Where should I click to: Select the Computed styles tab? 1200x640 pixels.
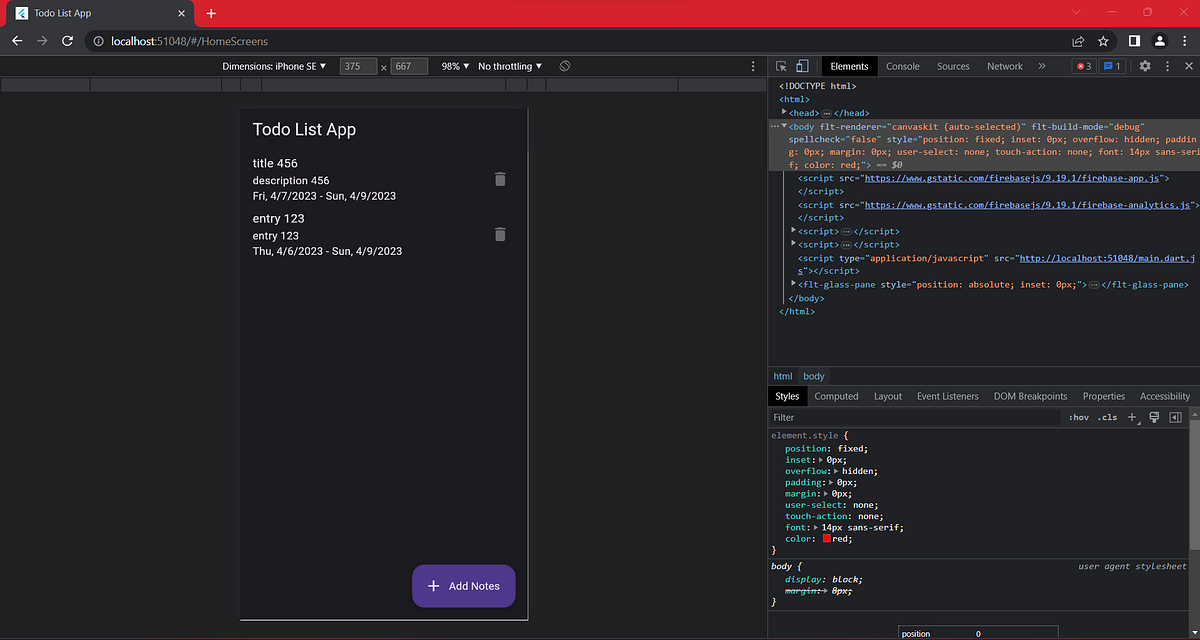point(836,396)
